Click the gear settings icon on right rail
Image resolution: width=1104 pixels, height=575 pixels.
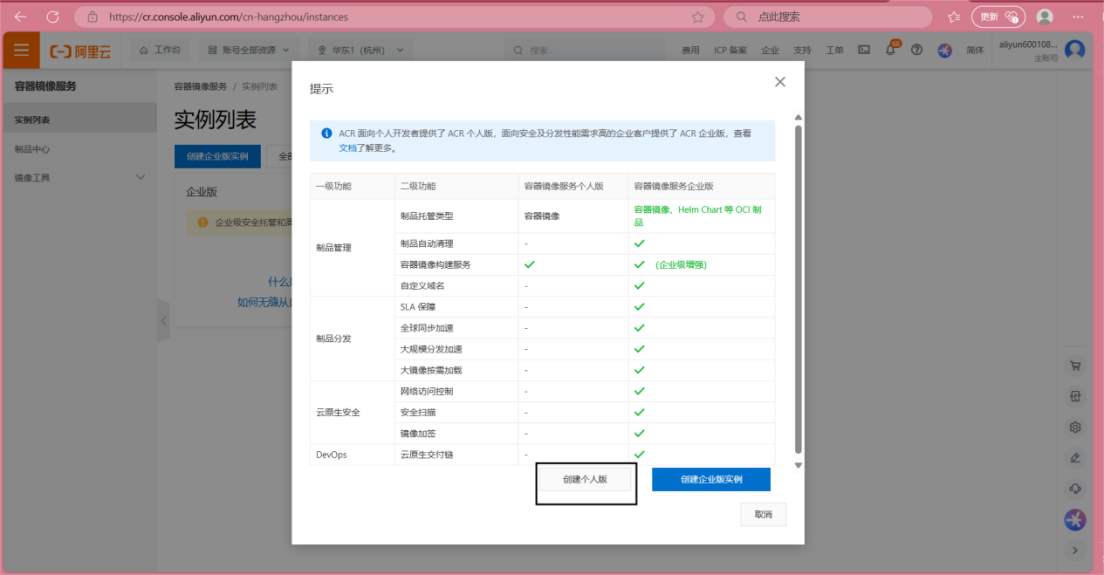pos(1075,427)
